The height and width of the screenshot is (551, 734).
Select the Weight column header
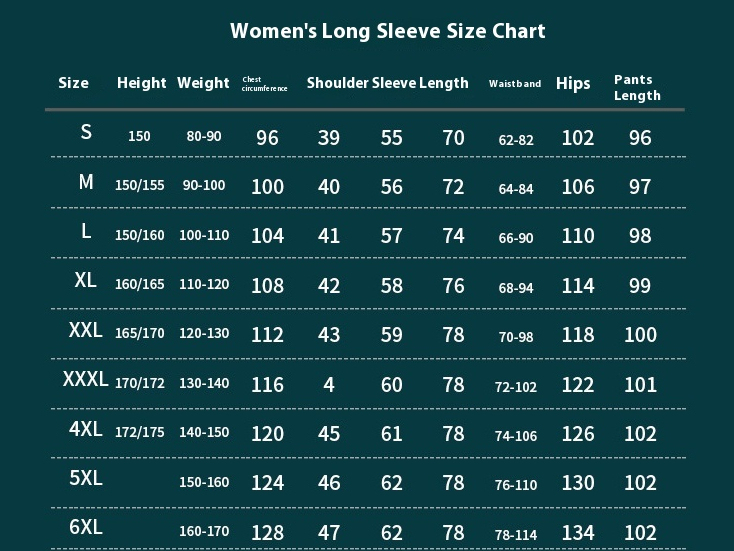[203, 83]
